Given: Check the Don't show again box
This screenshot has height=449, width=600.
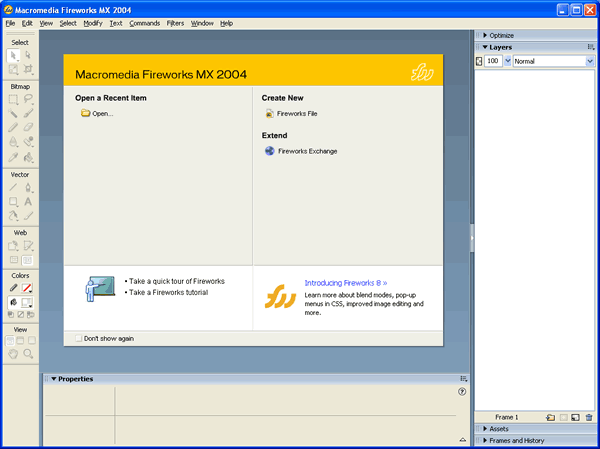Looking at the screenshot, I should click(79, 338).
